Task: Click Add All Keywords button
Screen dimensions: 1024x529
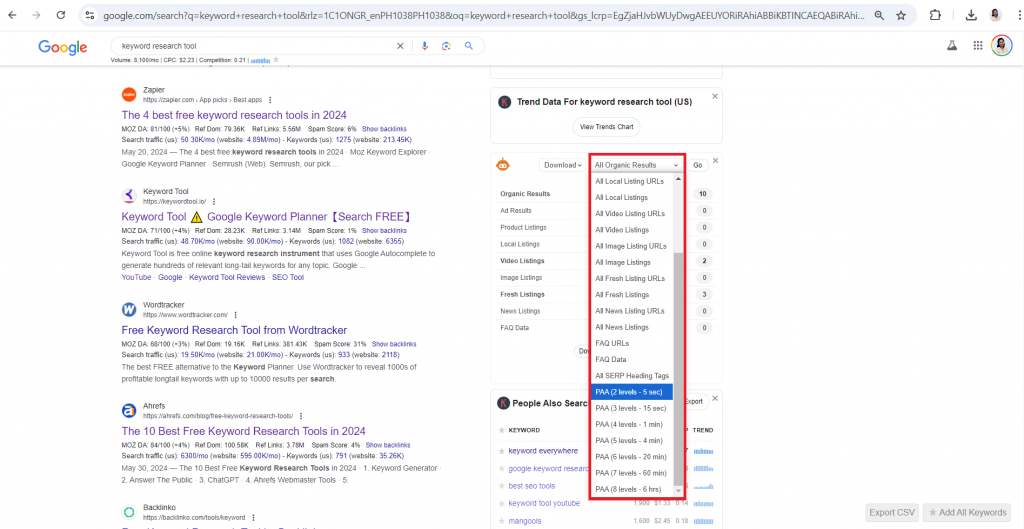Action: (x=967, y=513)
